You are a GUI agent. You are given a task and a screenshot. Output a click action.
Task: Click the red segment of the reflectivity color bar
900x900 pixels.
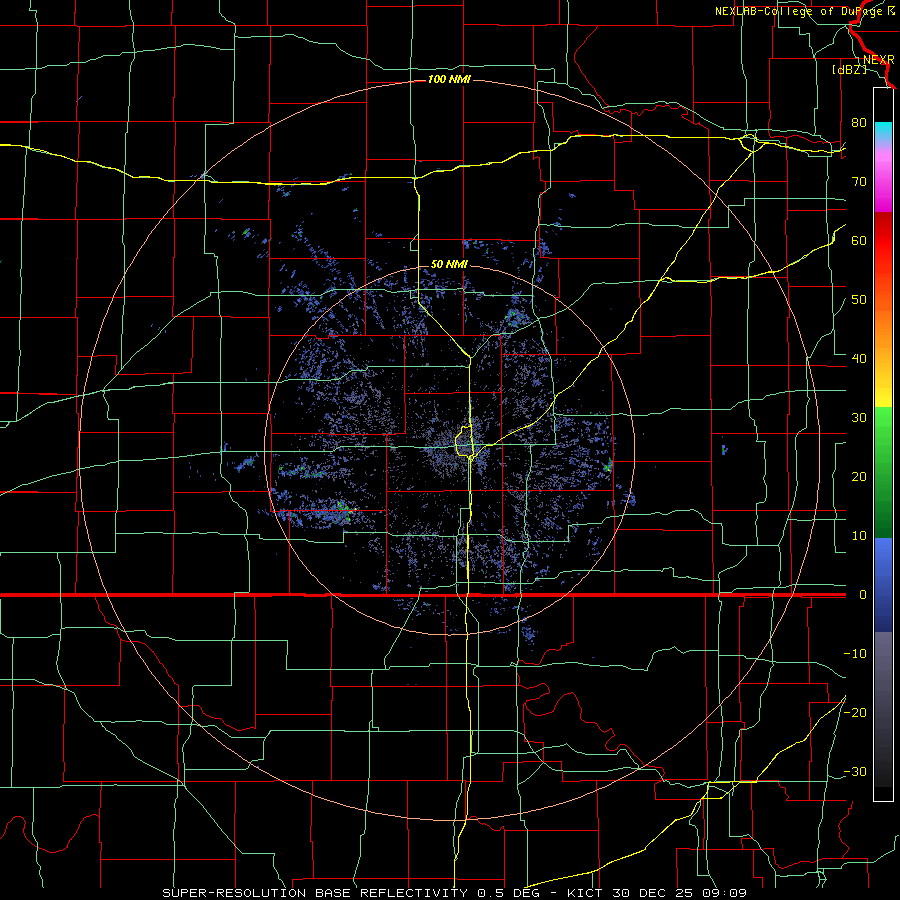click(x=883, y=241)
